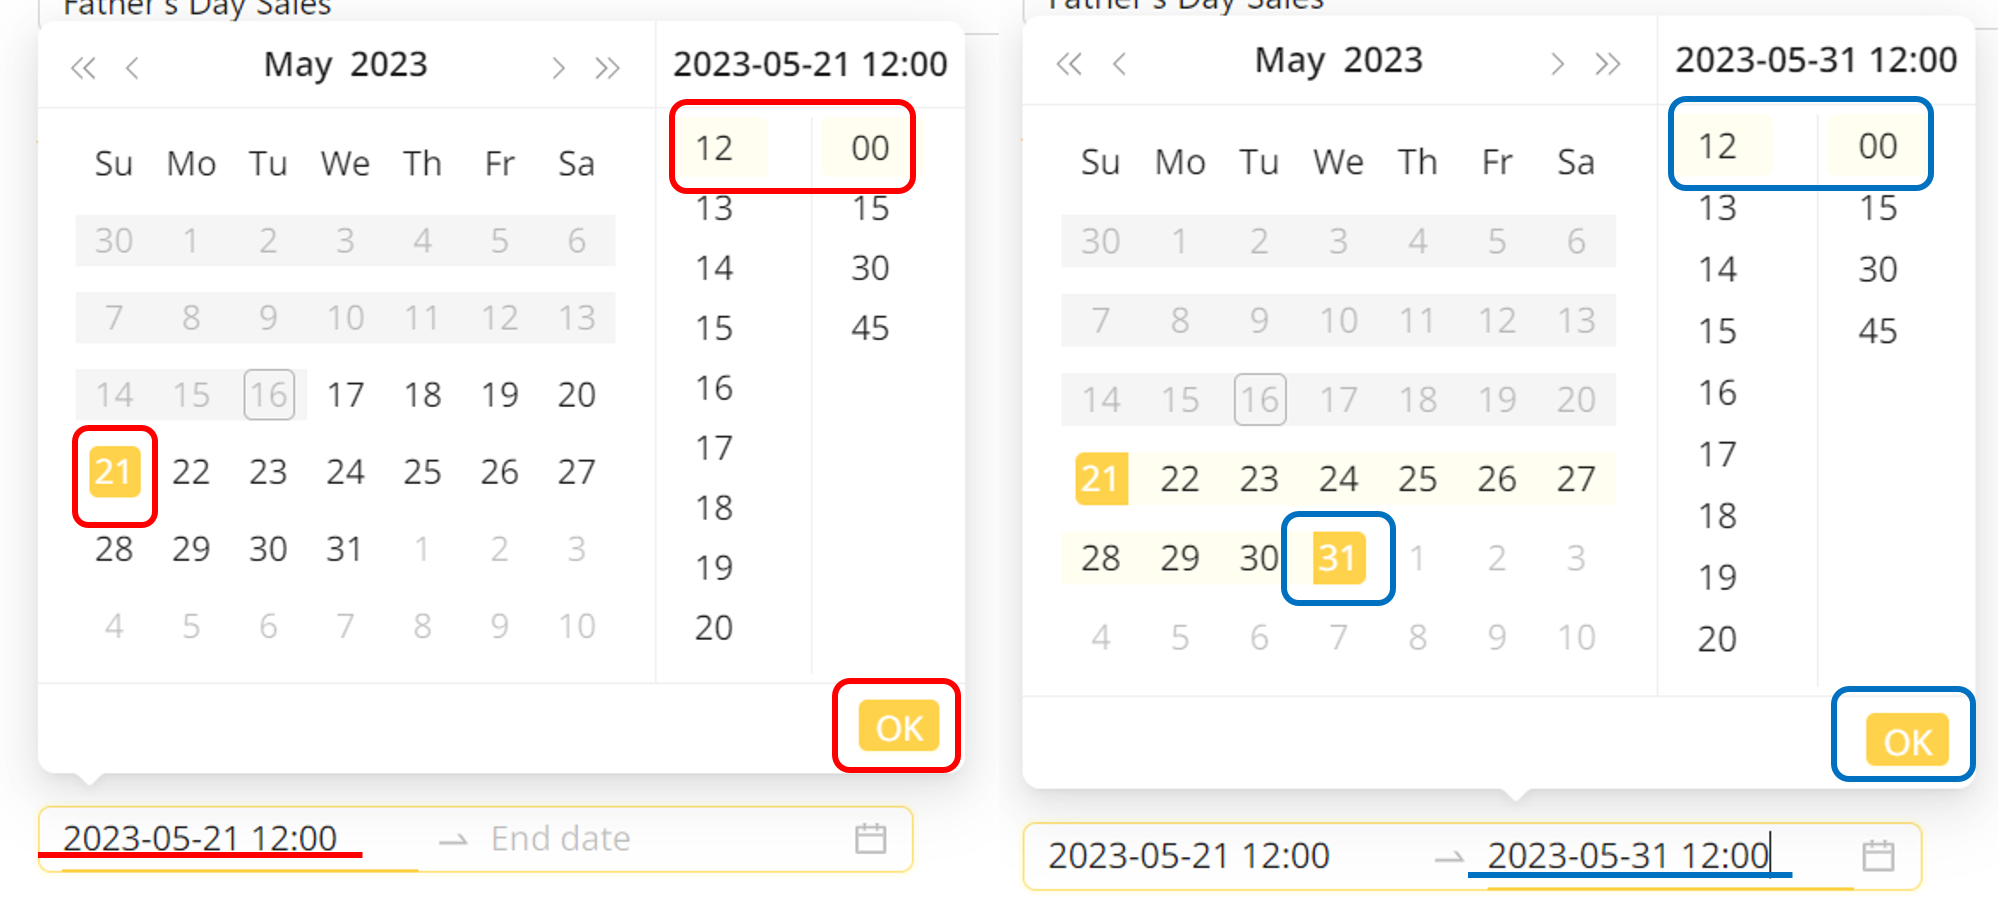Select May 21 in left calendar

(x=114, y=472)
